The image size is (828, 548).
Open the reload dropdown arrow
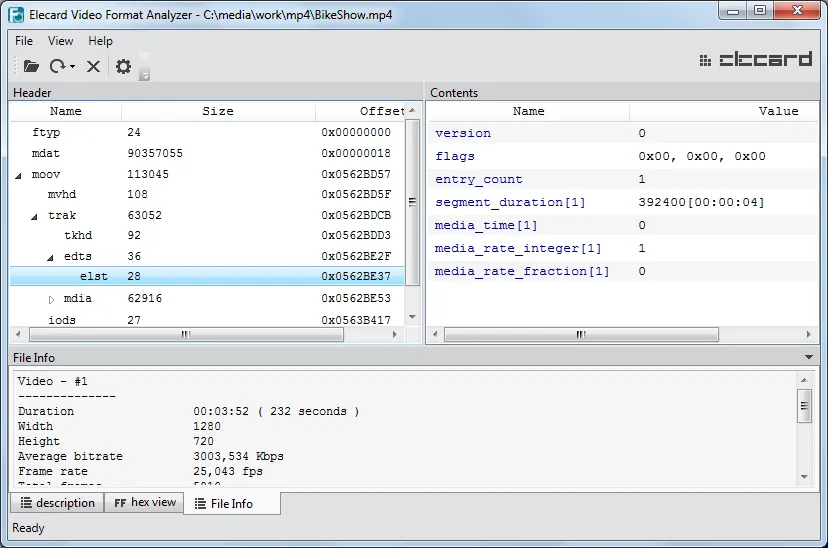(x=73, y=67)
